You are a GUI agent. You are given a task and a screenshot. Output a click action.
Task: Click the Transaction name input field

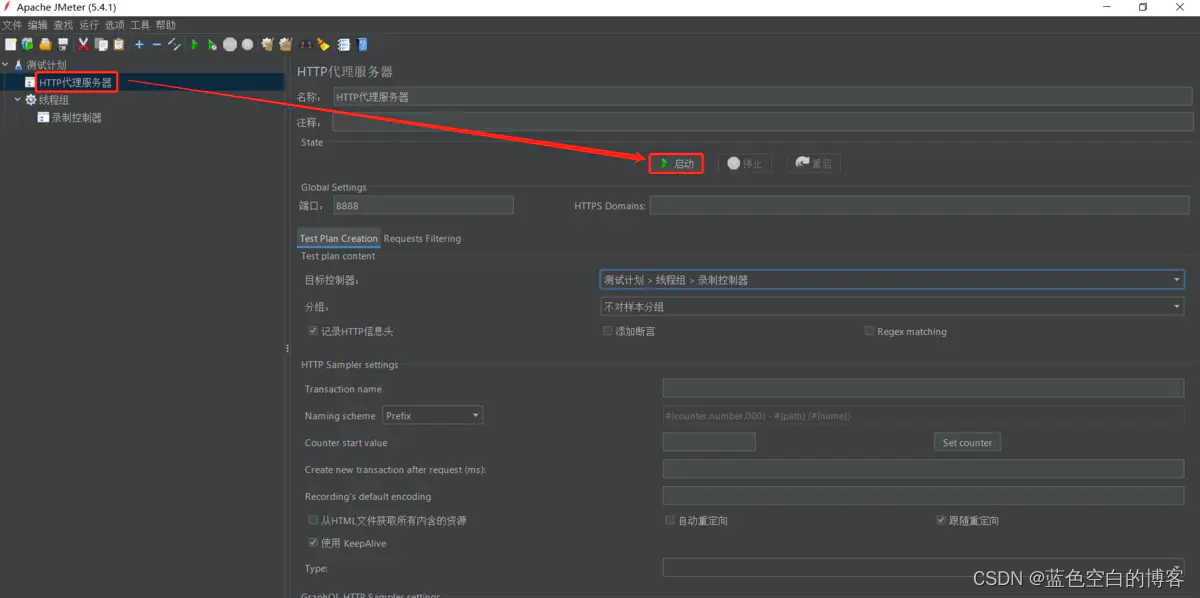pos(923,388)
